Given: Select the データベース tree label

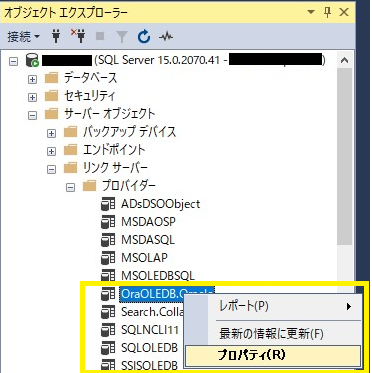Looking at the screenshot, I should click(x=90, y=78).
